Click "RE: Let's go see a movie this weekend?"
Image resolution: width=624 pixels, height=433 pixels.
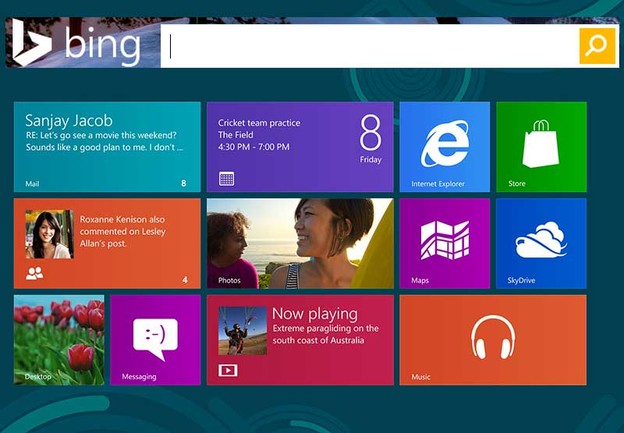click(101, 135)
